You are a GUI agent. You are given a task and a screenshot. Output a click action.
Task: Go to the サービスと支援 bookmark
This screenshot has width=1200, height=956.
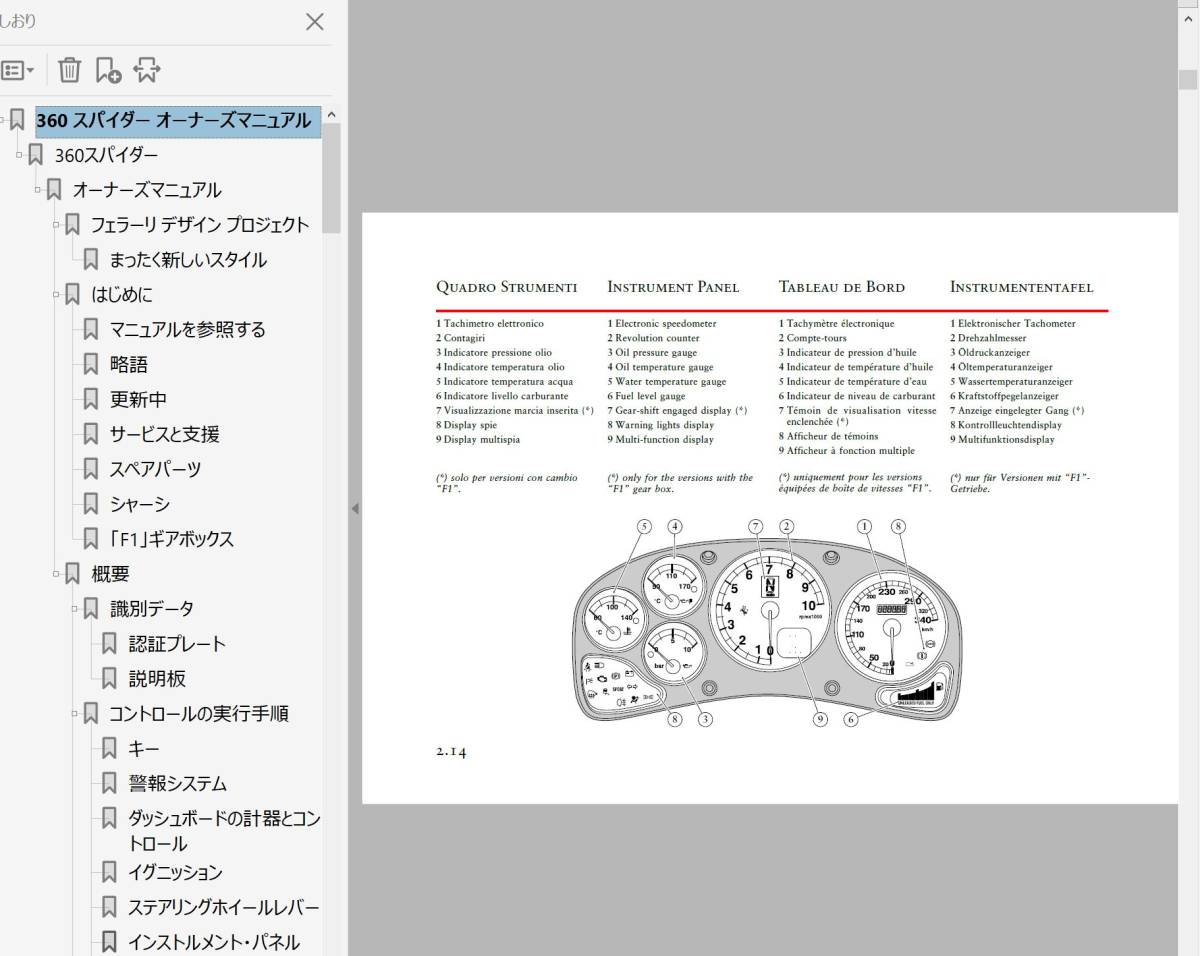(165, 434)
